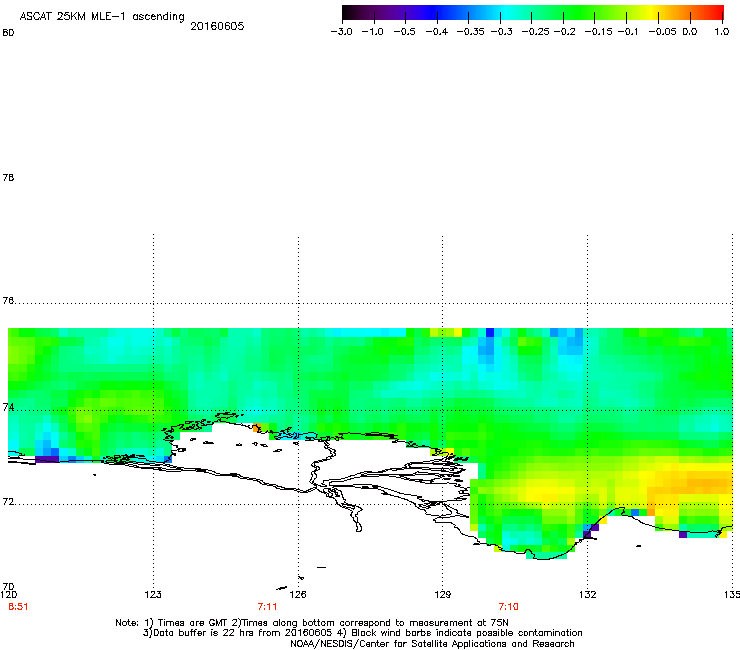Click the 'Times are GMT' note line
Screen dimensions: 740x650
(x=312, y=623)
